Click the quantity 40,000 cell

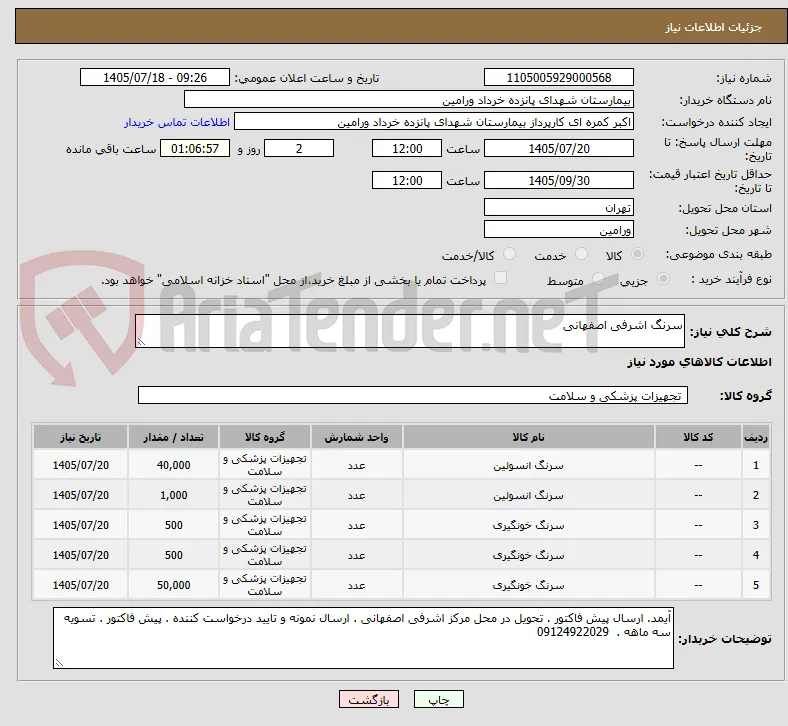(x=173, y=465)
